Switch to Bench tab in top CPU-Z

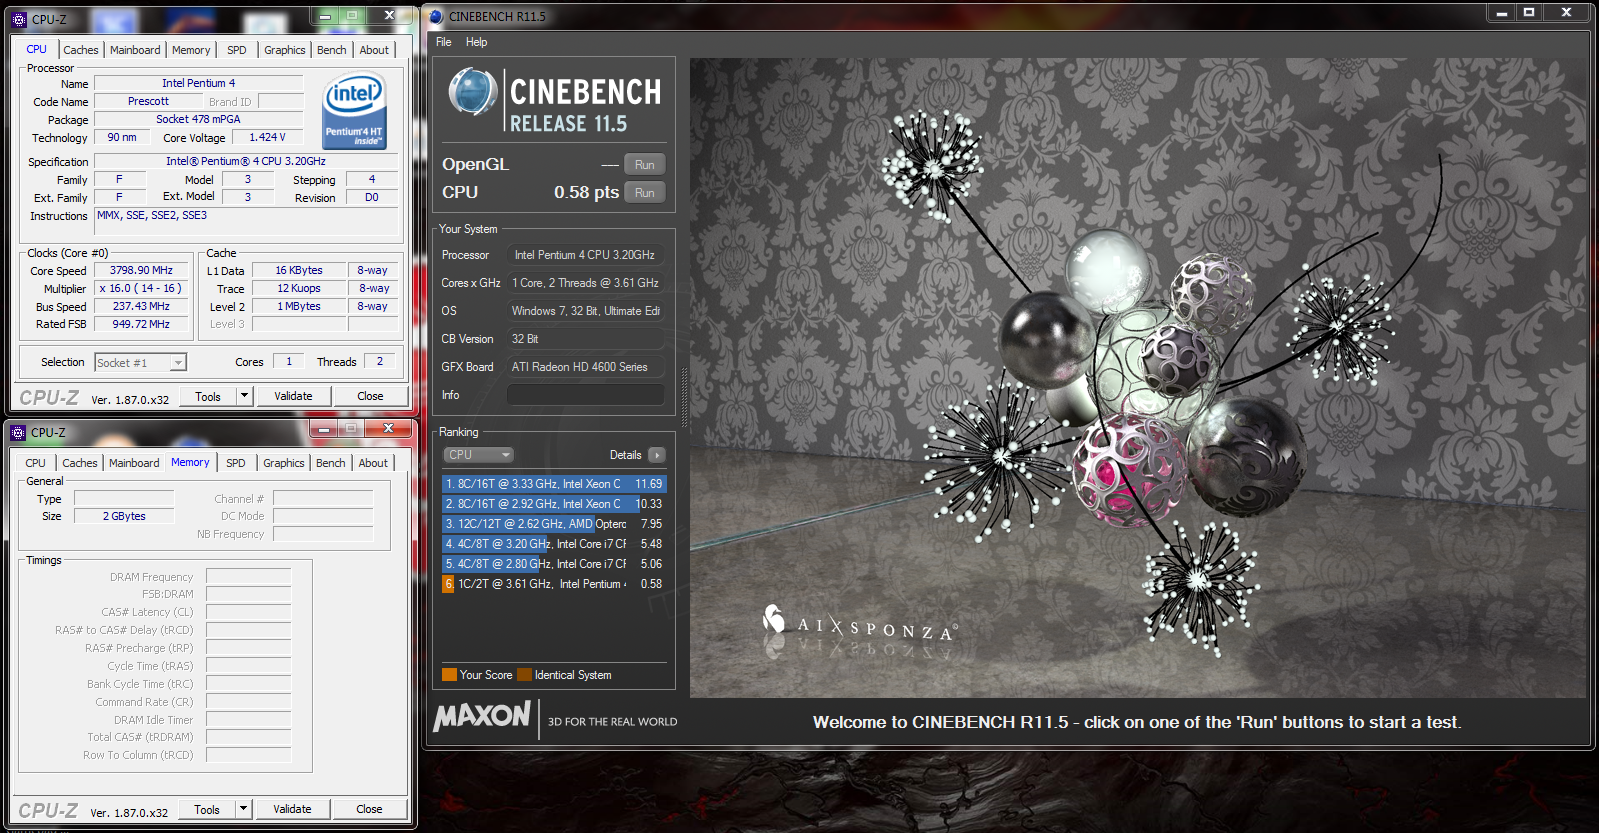click(332, 50)
